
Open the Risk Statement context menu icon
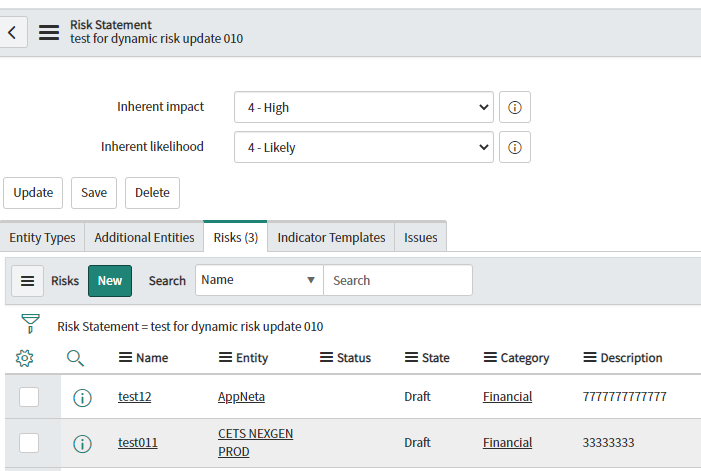point(49,32)
